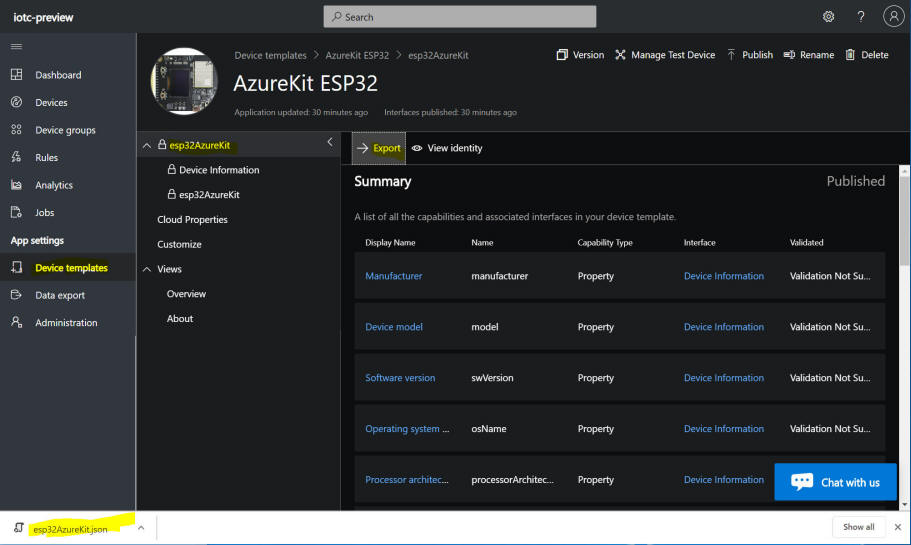Image resolution: width=911 pixels, height=545 pixels.
Task: Open Device Information link in swVersion row
Action: (x=724, y=378)
